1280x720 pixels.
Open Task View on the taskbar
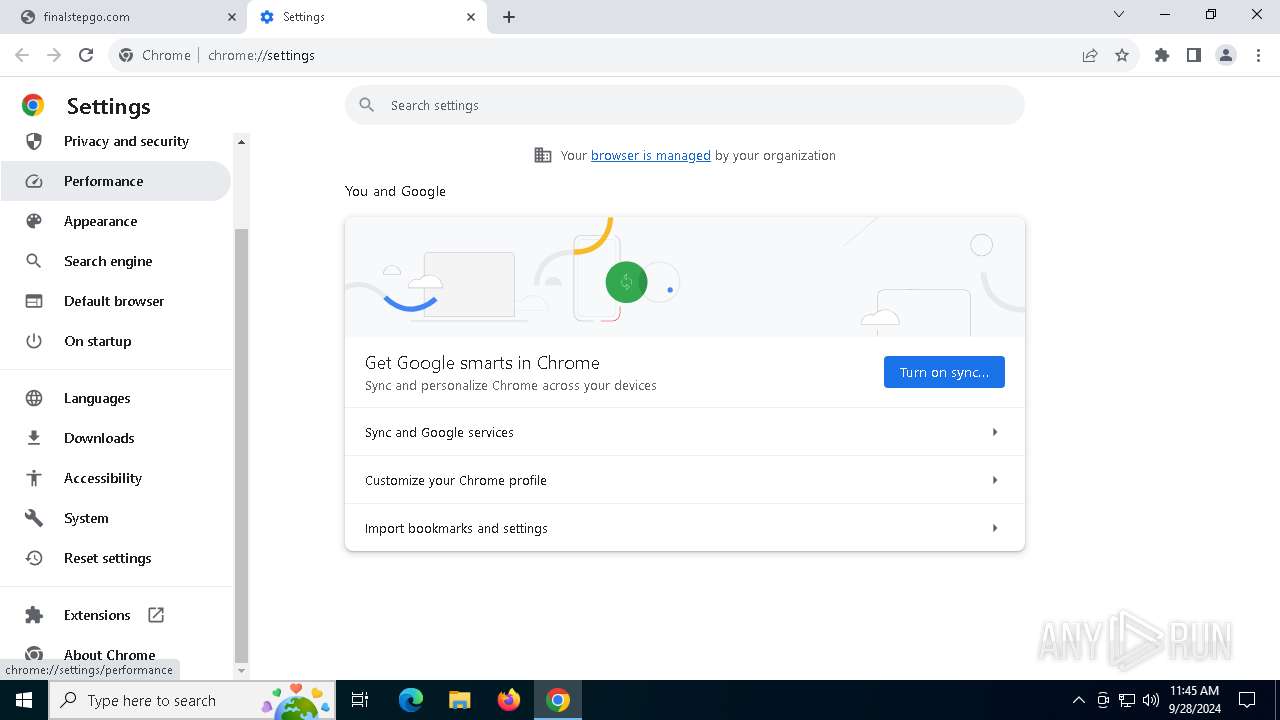[x=360, y=700]
